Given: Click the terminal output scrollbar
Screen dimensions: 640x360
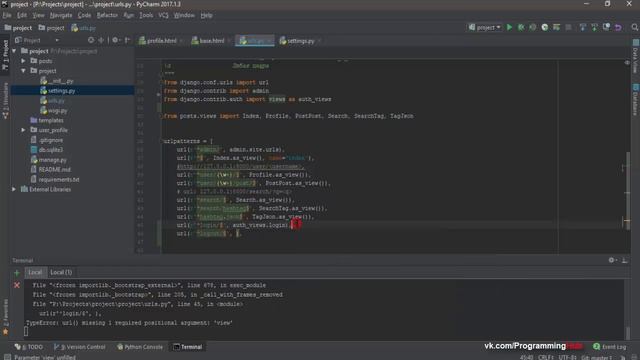Looking at the screenshot, I should [x=627, y=333].
